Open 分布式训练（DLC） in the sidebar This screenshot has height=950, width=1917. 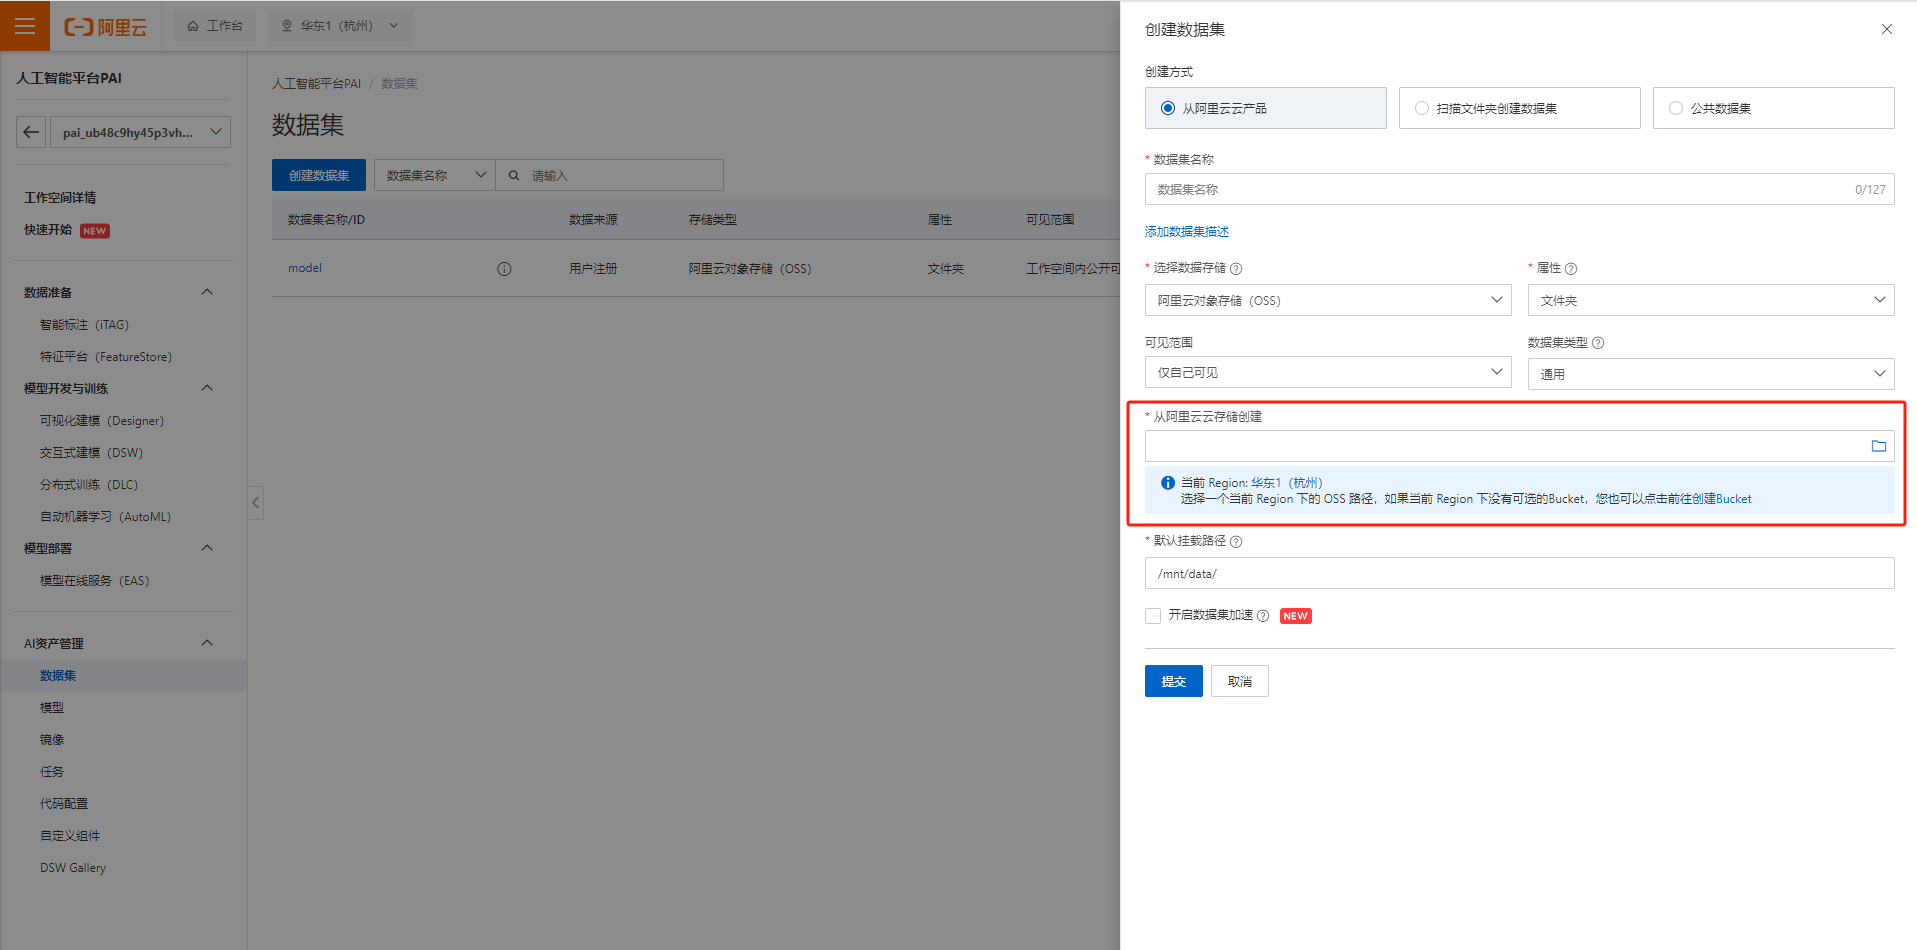89,485
